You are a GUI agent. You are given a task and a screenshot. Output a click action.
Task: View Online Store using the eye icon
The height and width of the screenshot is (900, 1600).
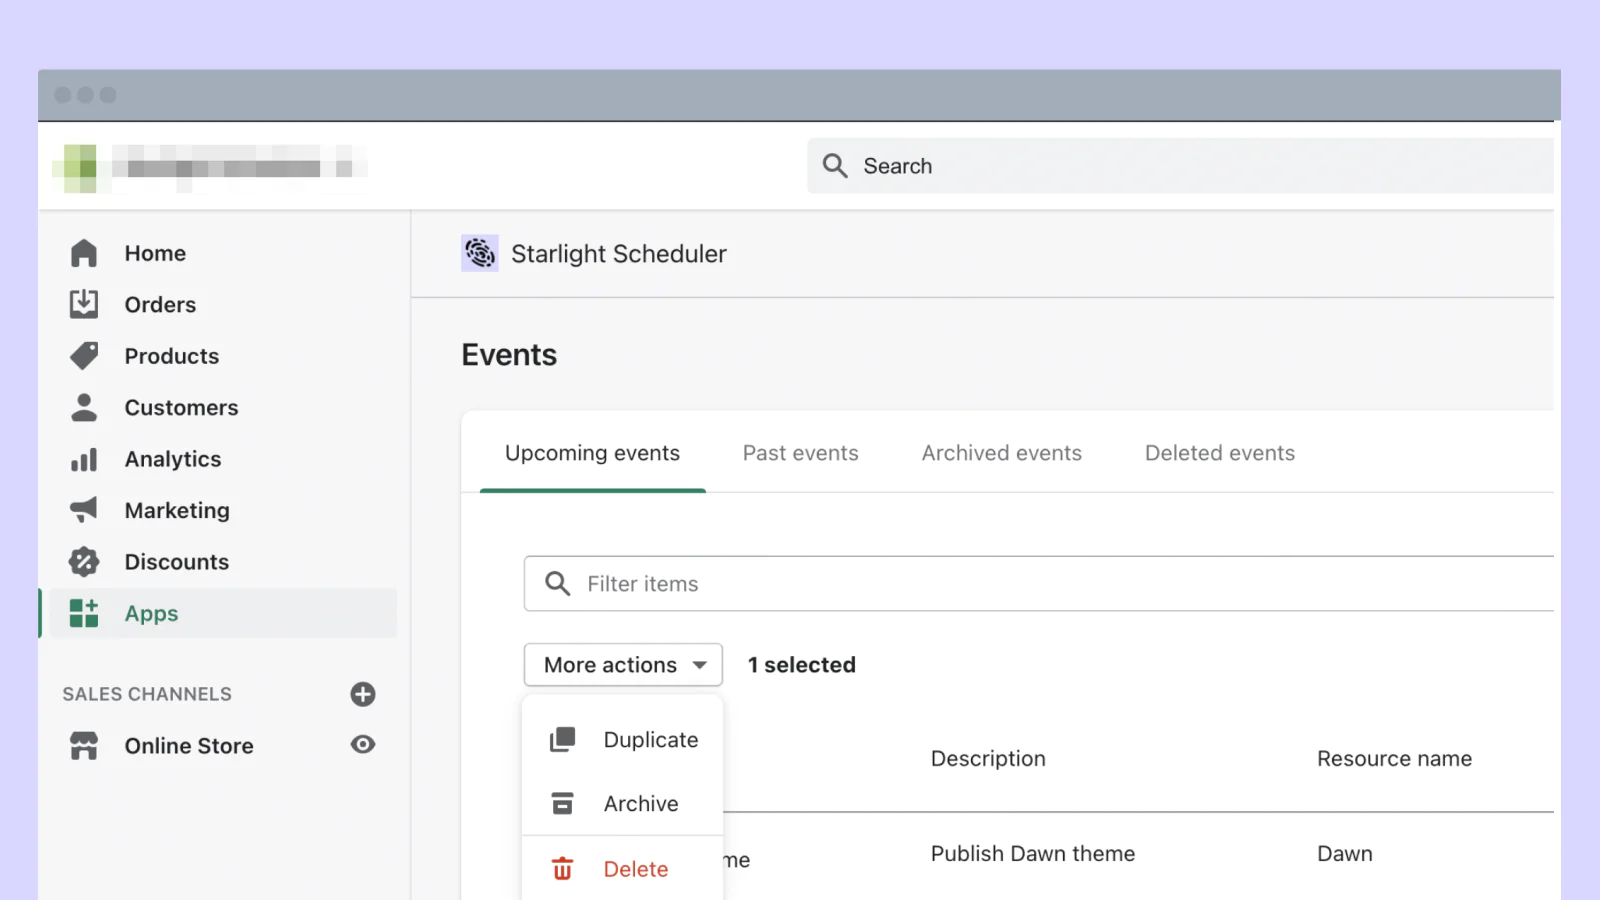[x=363, y=745]
